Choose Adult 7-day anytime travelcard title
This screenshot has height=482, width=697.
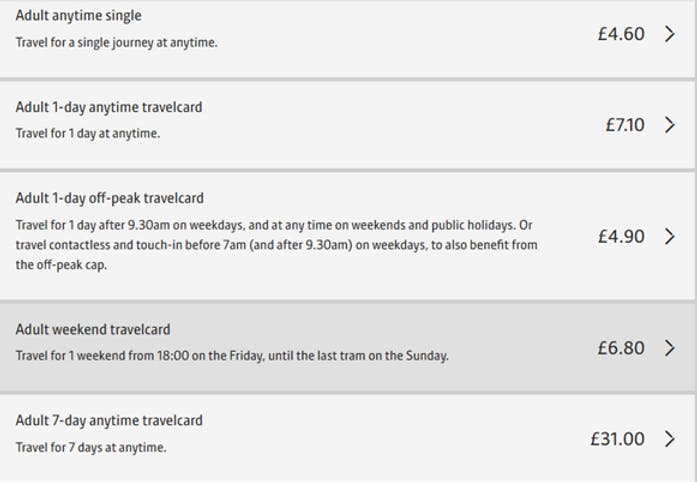(x=109, y=421)
